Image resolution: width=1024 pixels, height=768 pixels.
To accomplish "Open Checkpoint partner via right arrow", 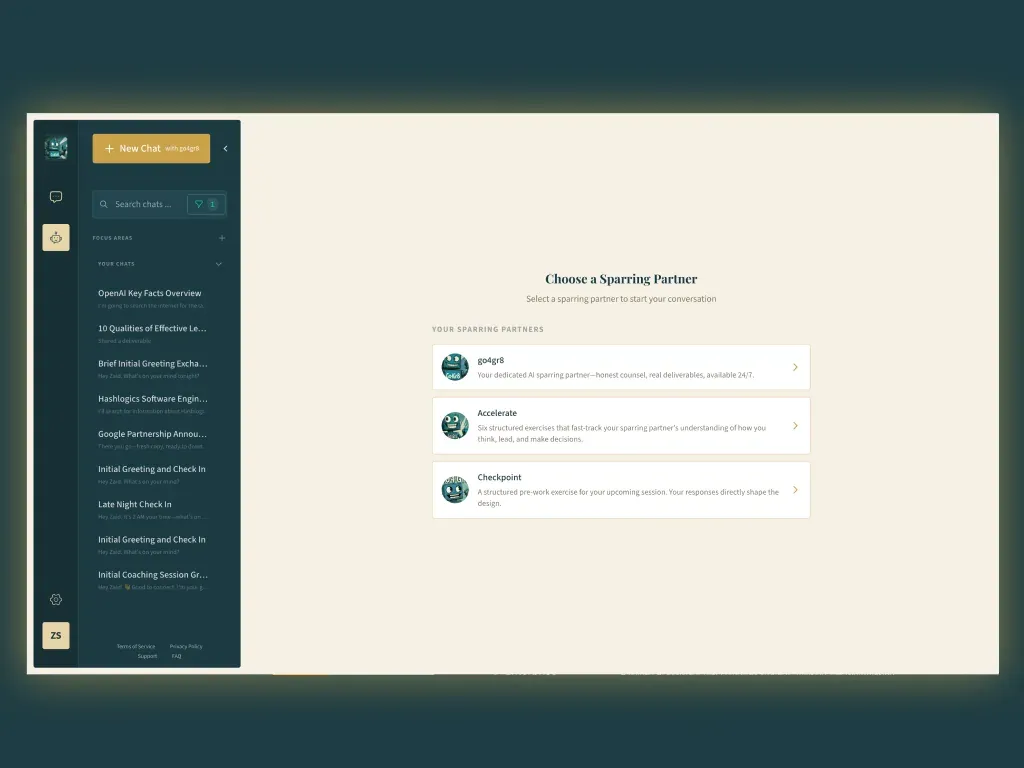I will click(x=795, y=490).
